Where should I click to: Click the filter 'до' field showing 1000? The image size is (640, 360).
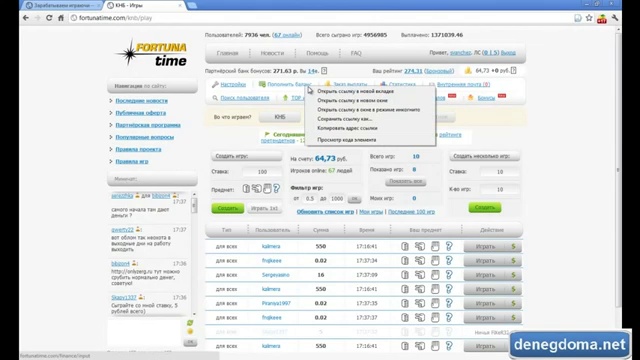click(337, 199)
